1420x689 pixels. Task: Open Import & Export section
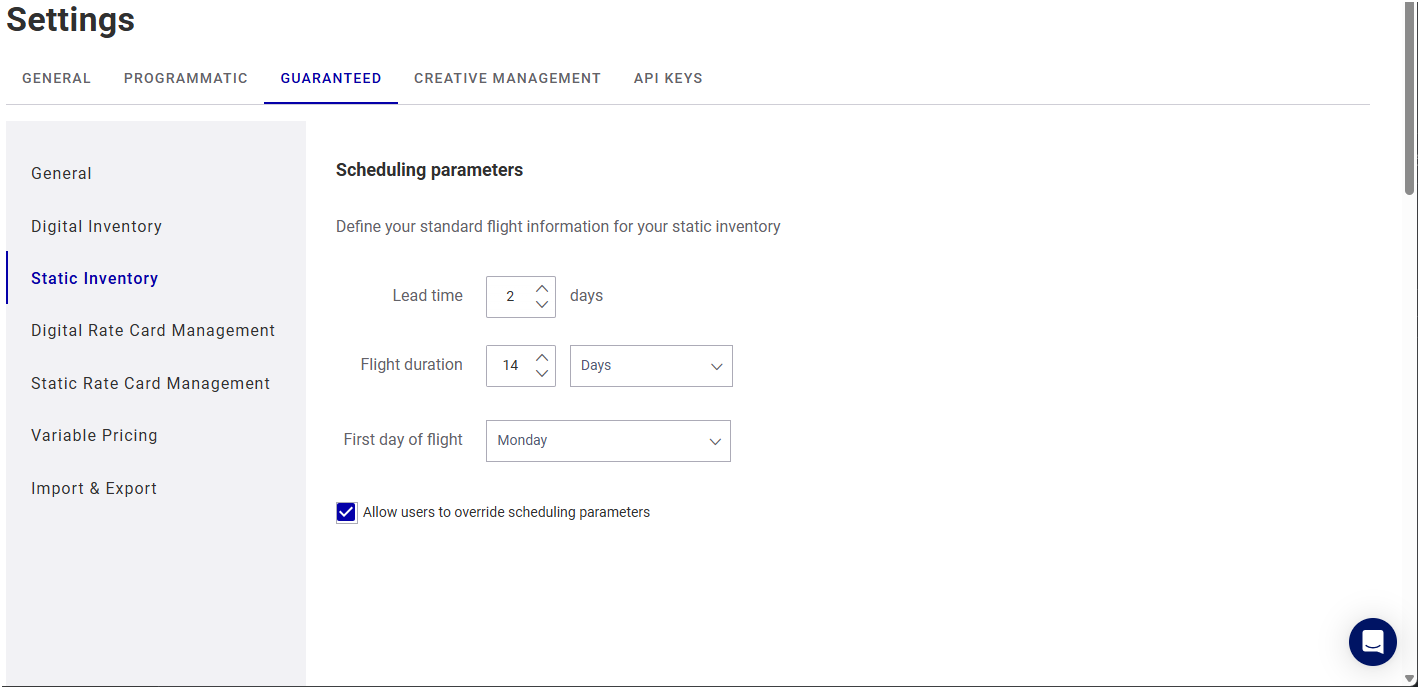[x=94, y=488]
